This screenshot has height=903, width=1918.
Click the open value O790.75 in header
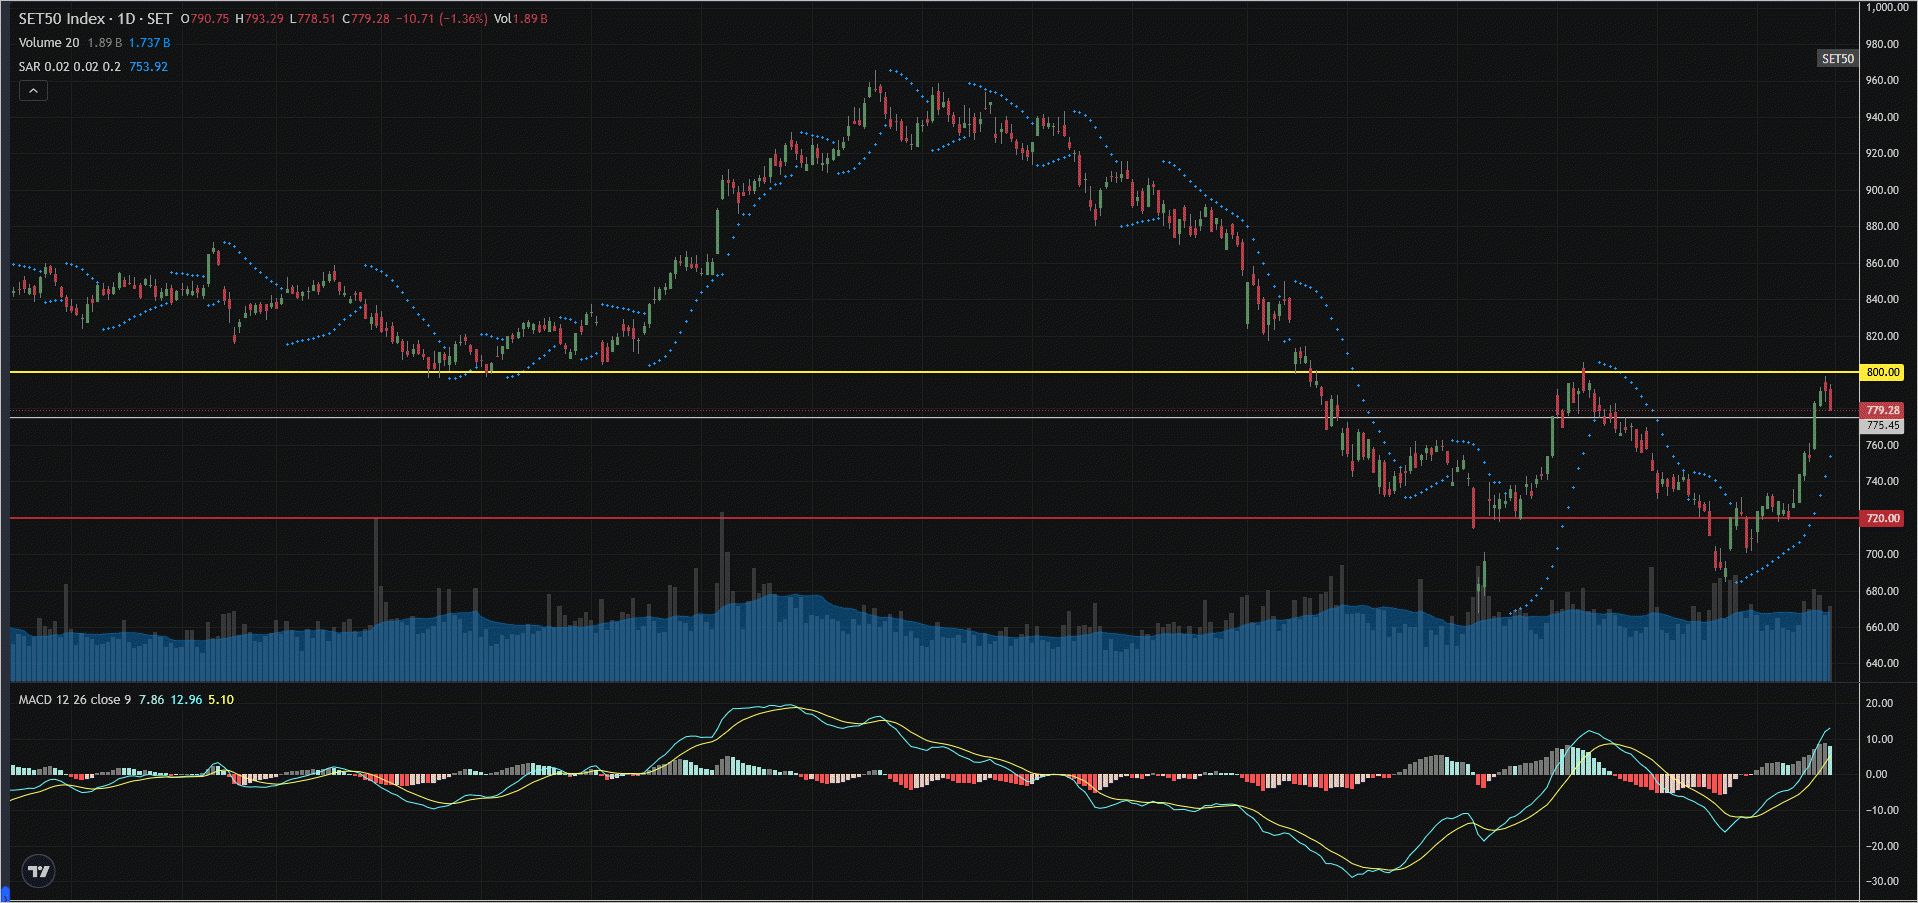[x=205, y=19]
